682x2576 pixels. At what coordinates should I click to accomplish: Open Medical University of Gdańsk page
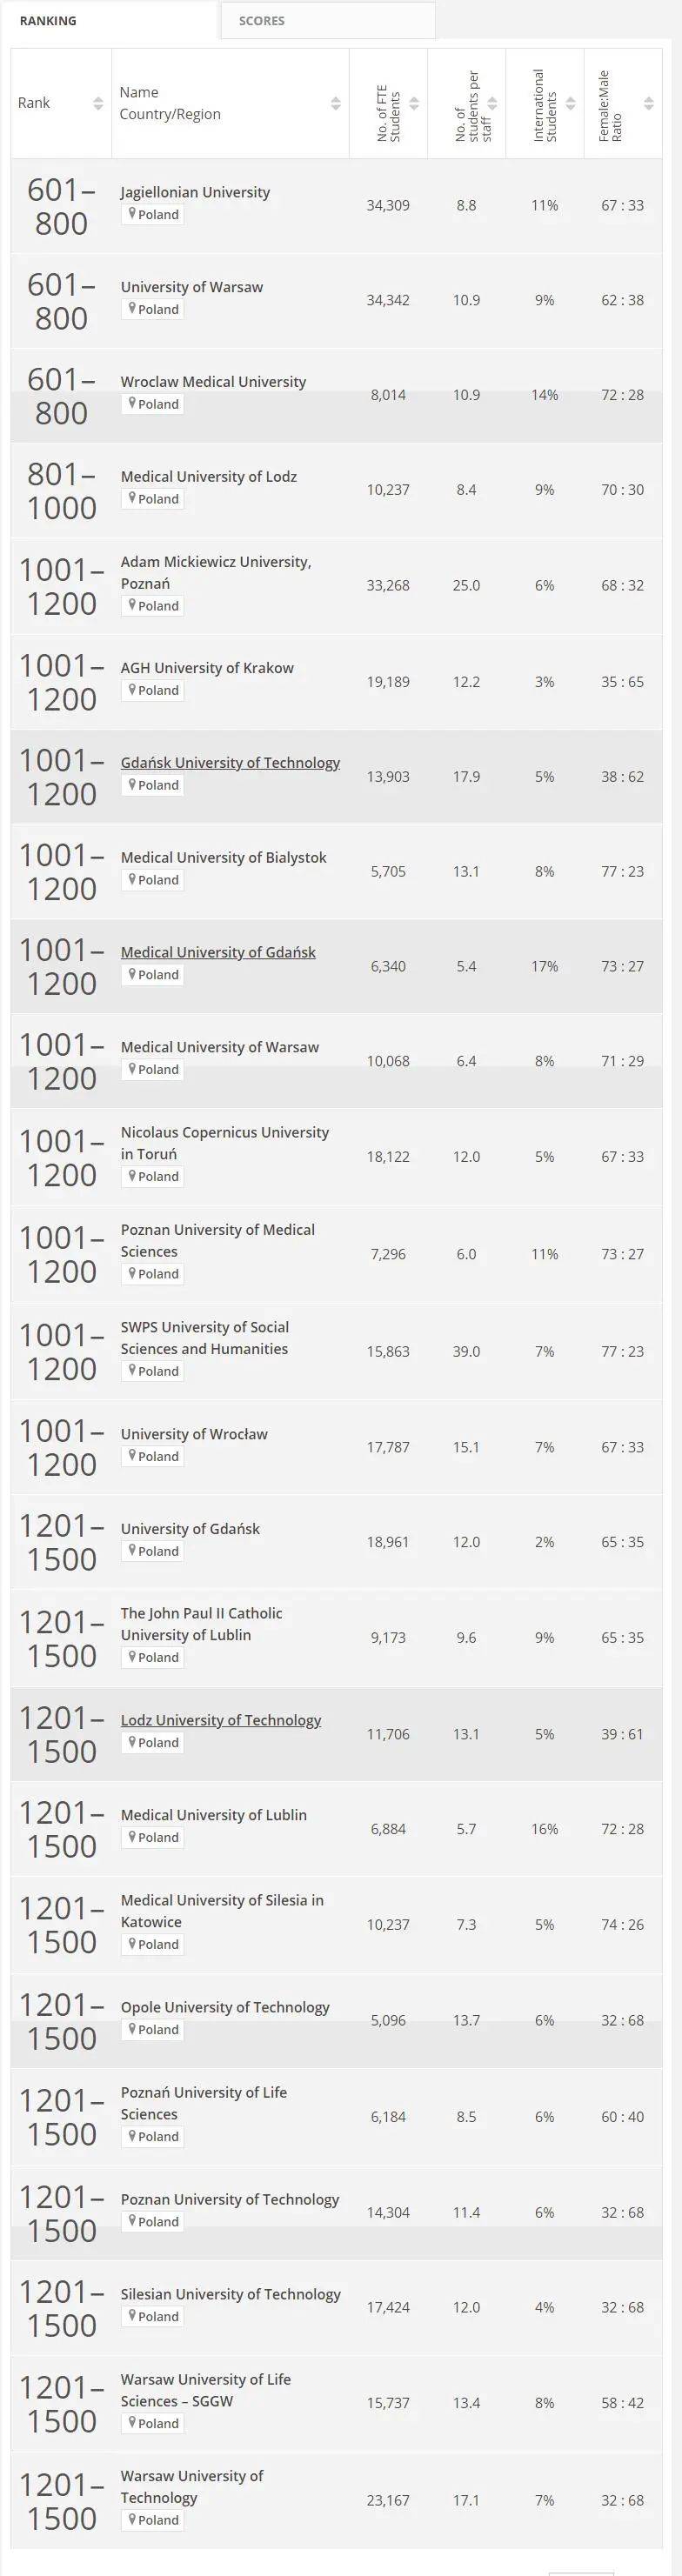click(x=218, y=951)
